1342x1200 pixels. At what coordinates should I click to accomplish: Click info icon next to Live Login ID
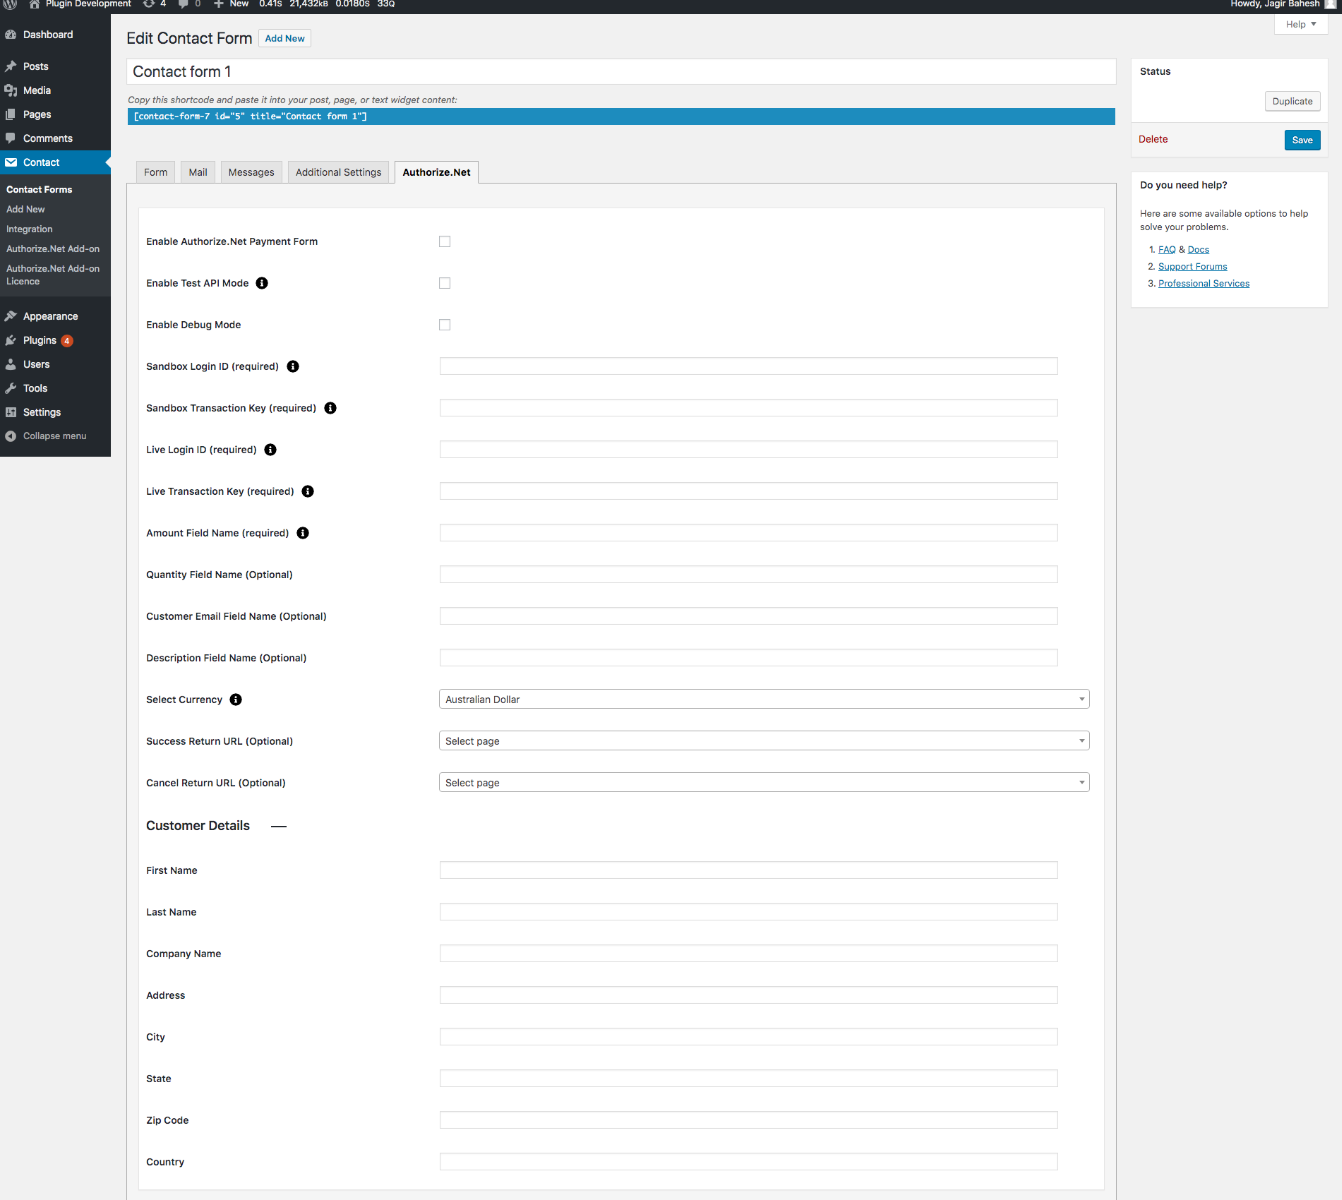click(x=270, y=450)
